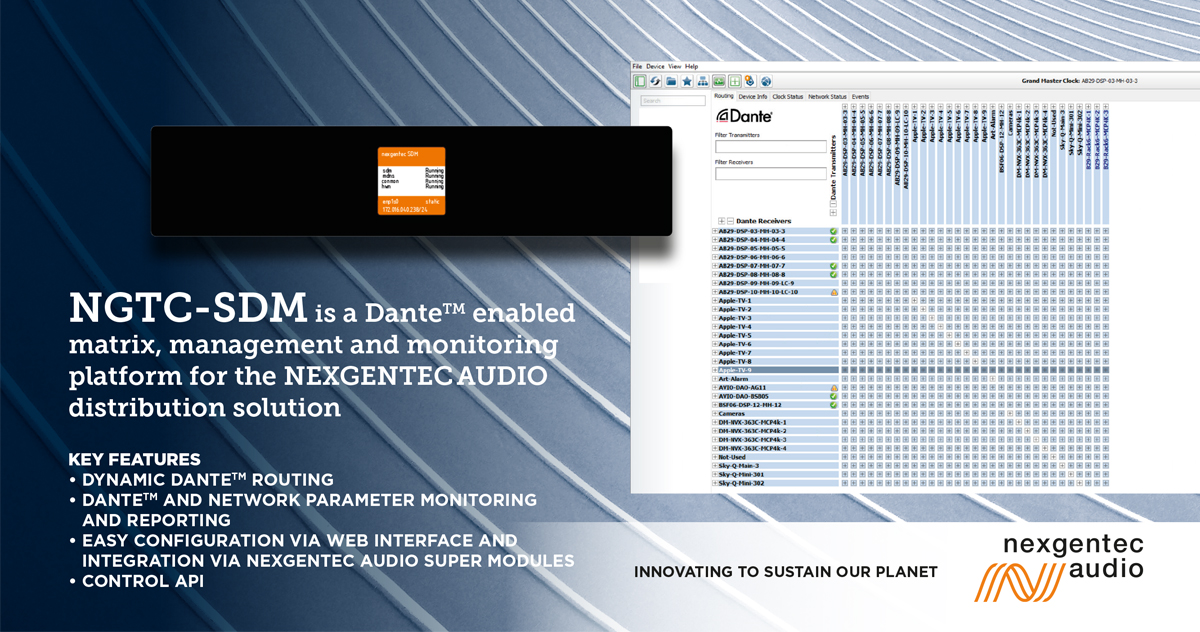Click the Filter Transmitters input field
The image size is (1200, 632).
click(x=771, y=146)
